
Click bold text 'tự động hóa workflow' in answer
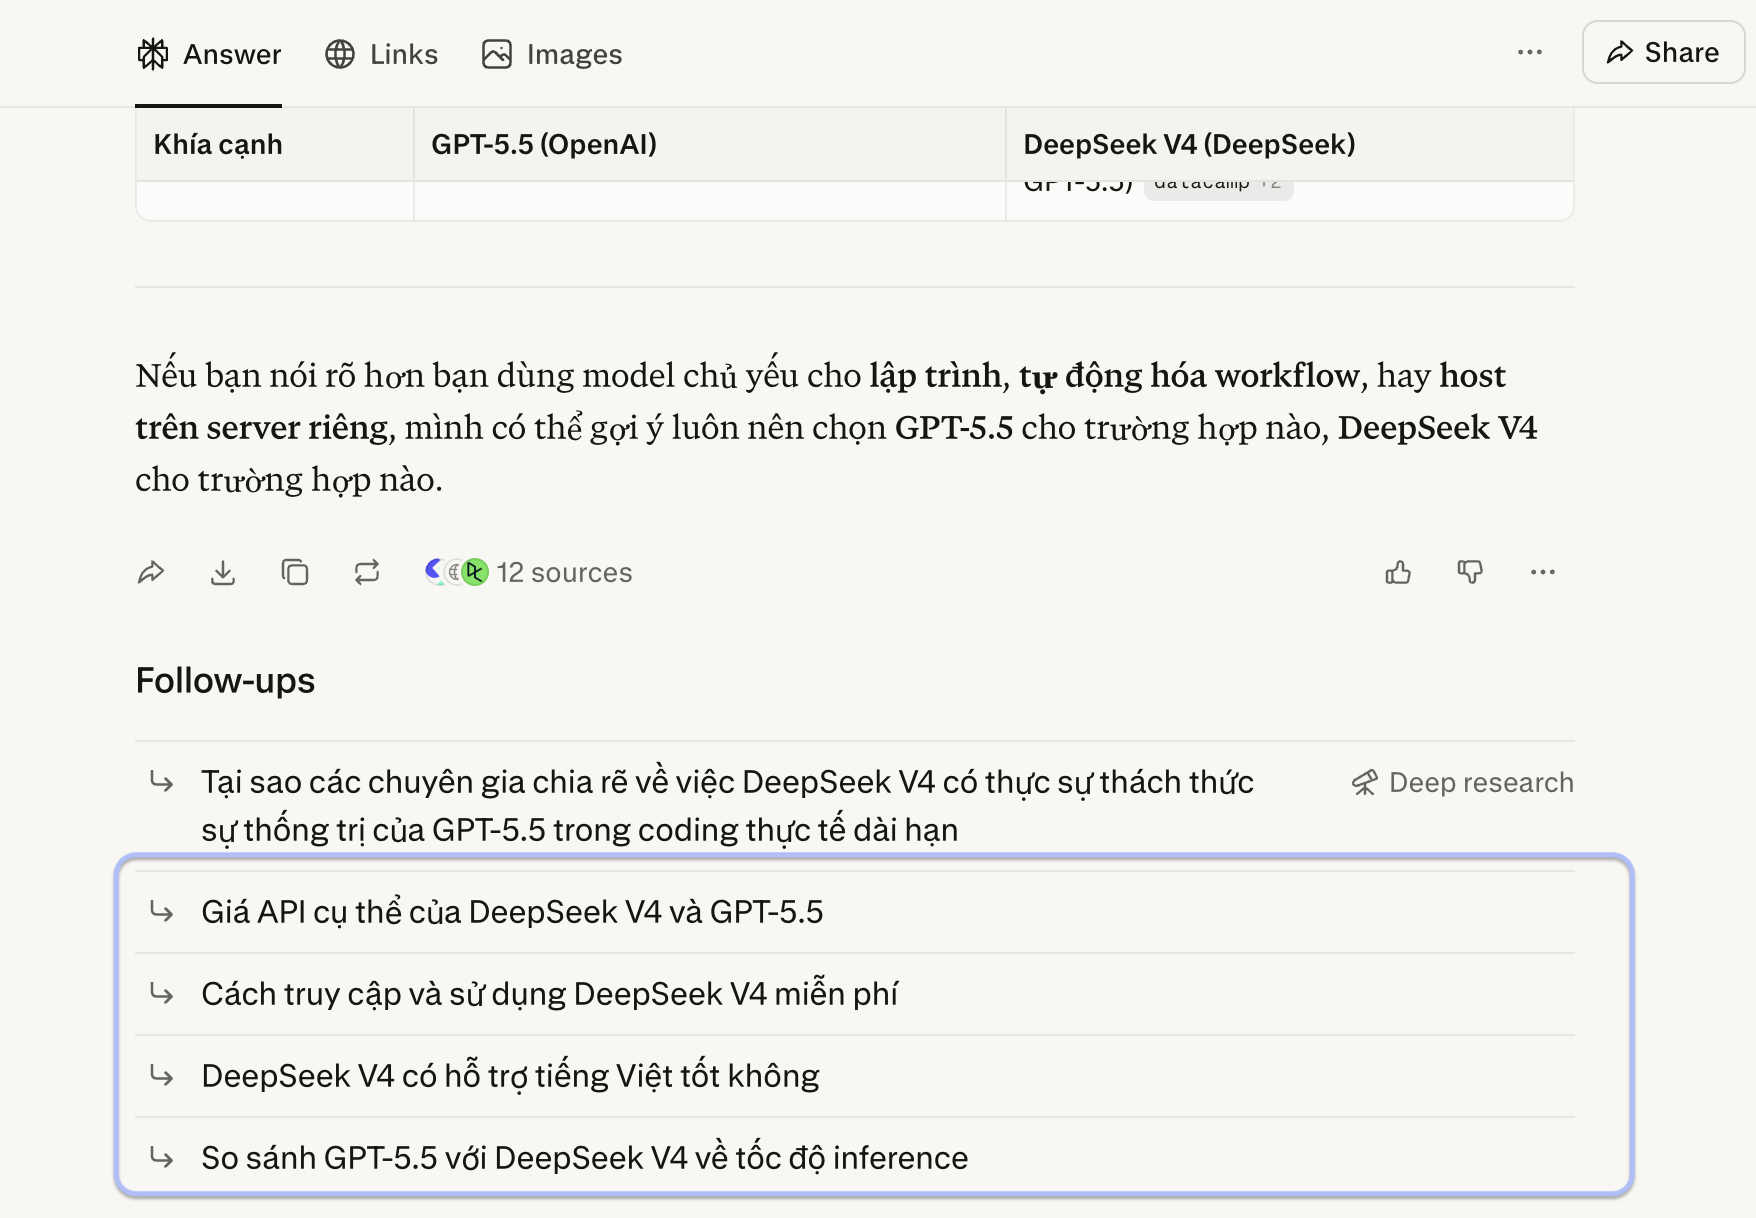(x=1190, y=375)
